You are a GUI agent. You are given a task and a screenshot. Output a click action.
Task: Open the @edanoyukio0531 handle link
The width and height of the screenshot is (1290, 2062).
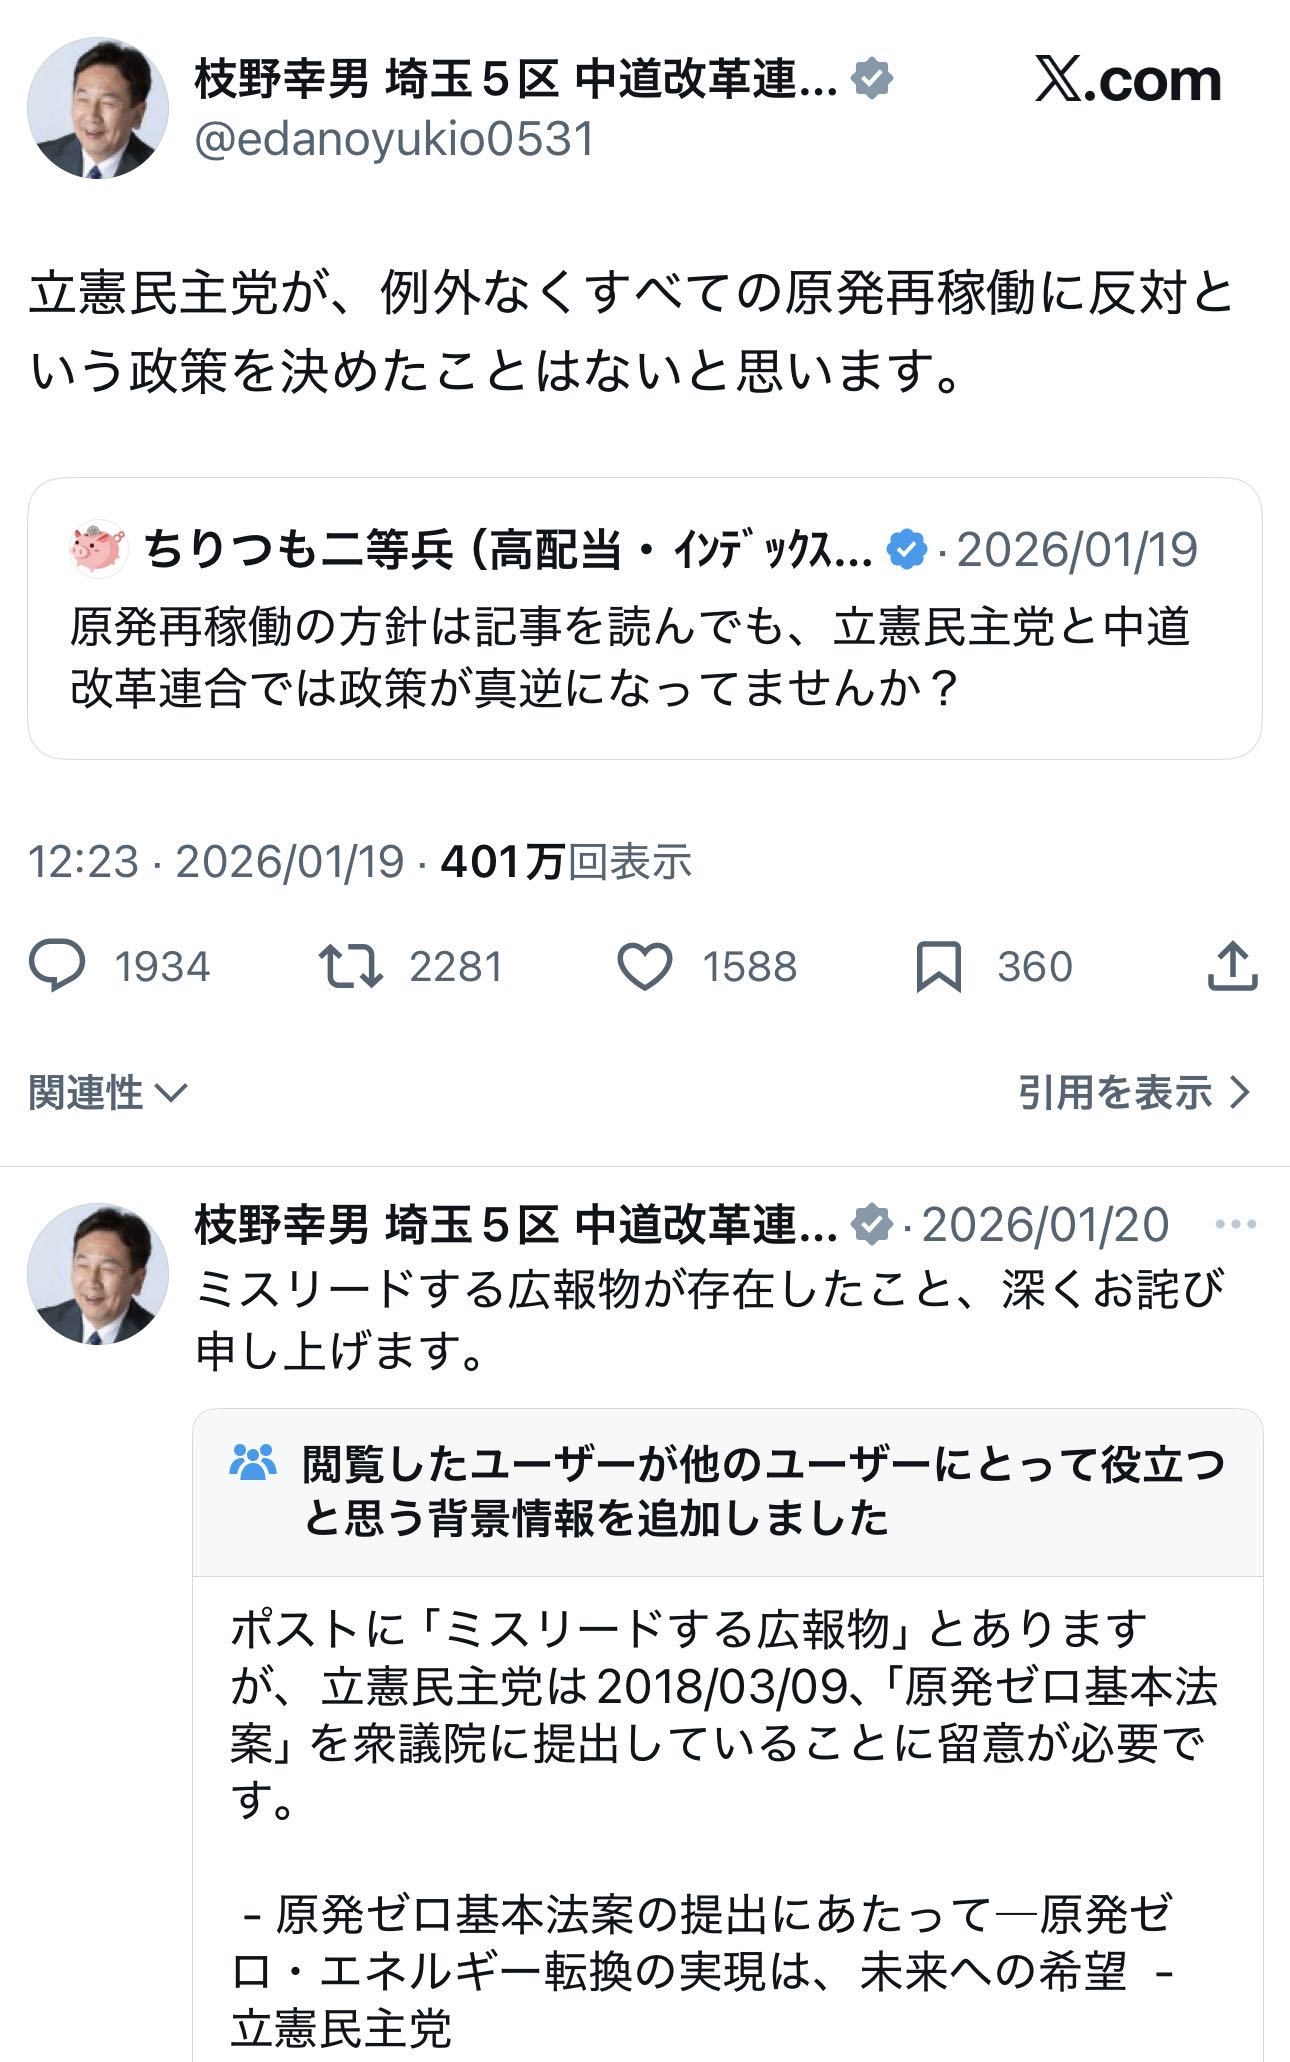pos(395,139)
